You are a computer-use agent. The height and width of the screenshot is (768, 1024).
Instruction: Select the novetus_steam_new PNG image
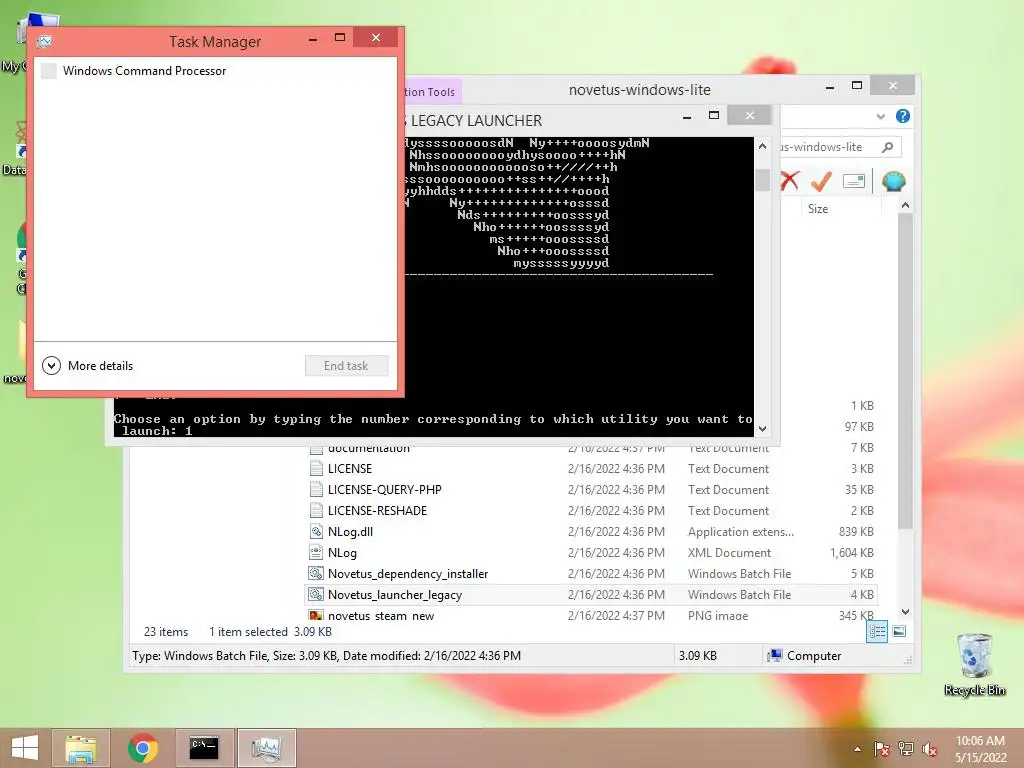(x=591, y=615)
